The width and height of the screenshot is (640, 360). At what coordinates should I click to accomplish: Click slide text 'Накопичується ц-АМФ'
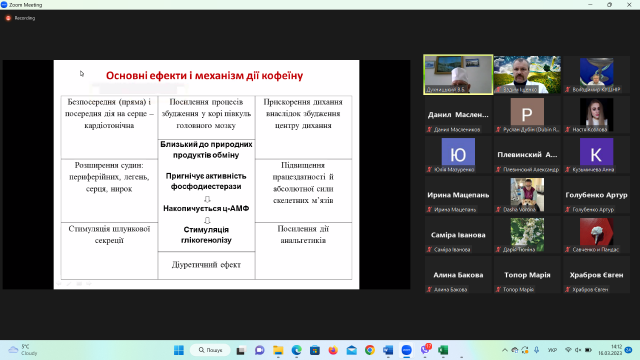pos(206,209)
